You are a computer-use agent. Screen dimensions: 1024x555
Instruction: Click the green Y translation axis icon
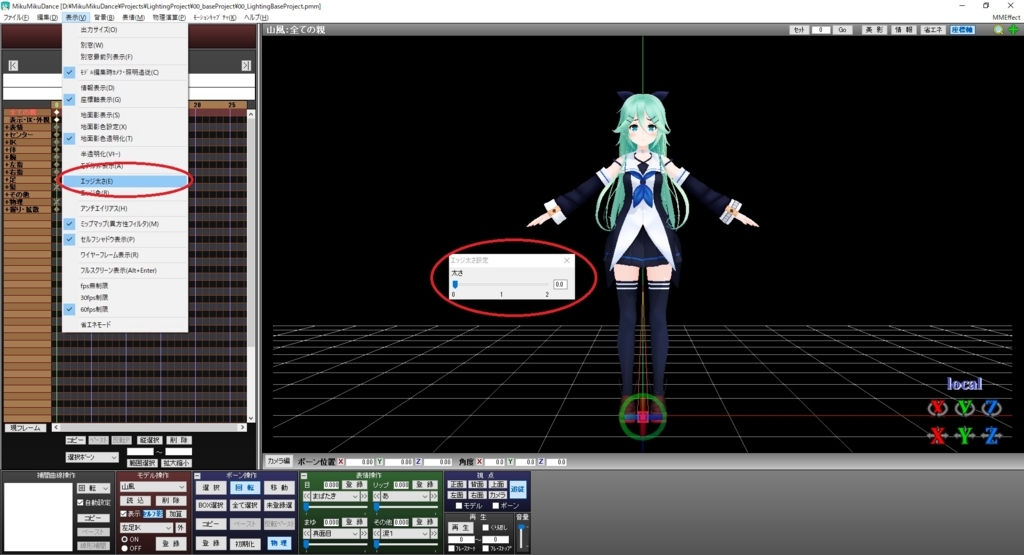(965, 435)
